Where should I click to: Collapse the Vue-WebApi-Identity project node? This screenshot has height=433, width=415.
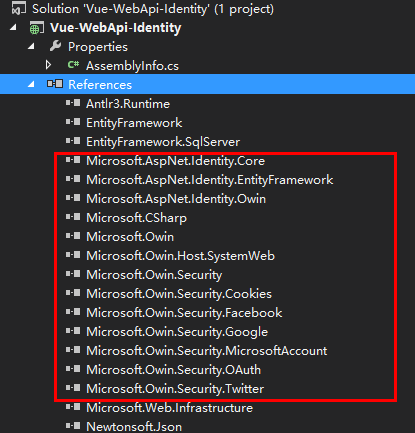[13, 28]
